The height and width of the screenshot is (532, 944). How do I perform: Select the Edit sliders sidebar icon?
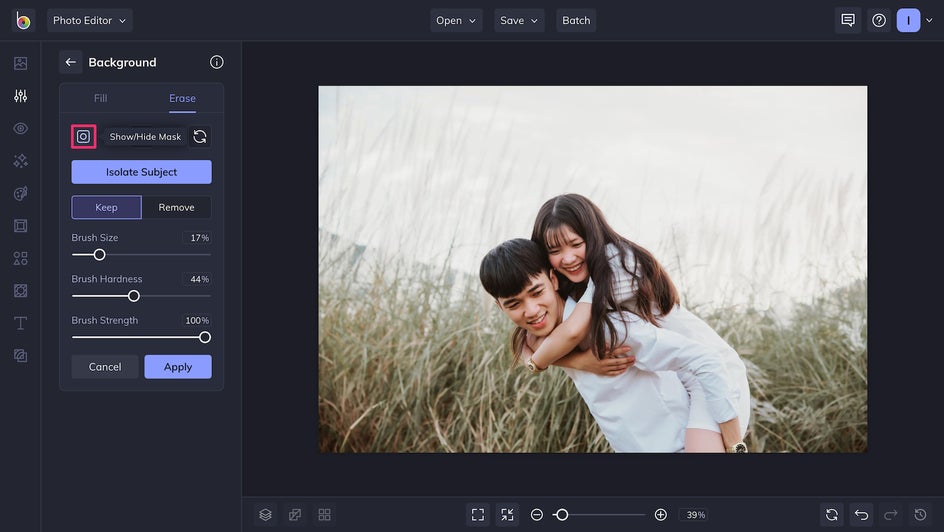click(x=20, y=96)
